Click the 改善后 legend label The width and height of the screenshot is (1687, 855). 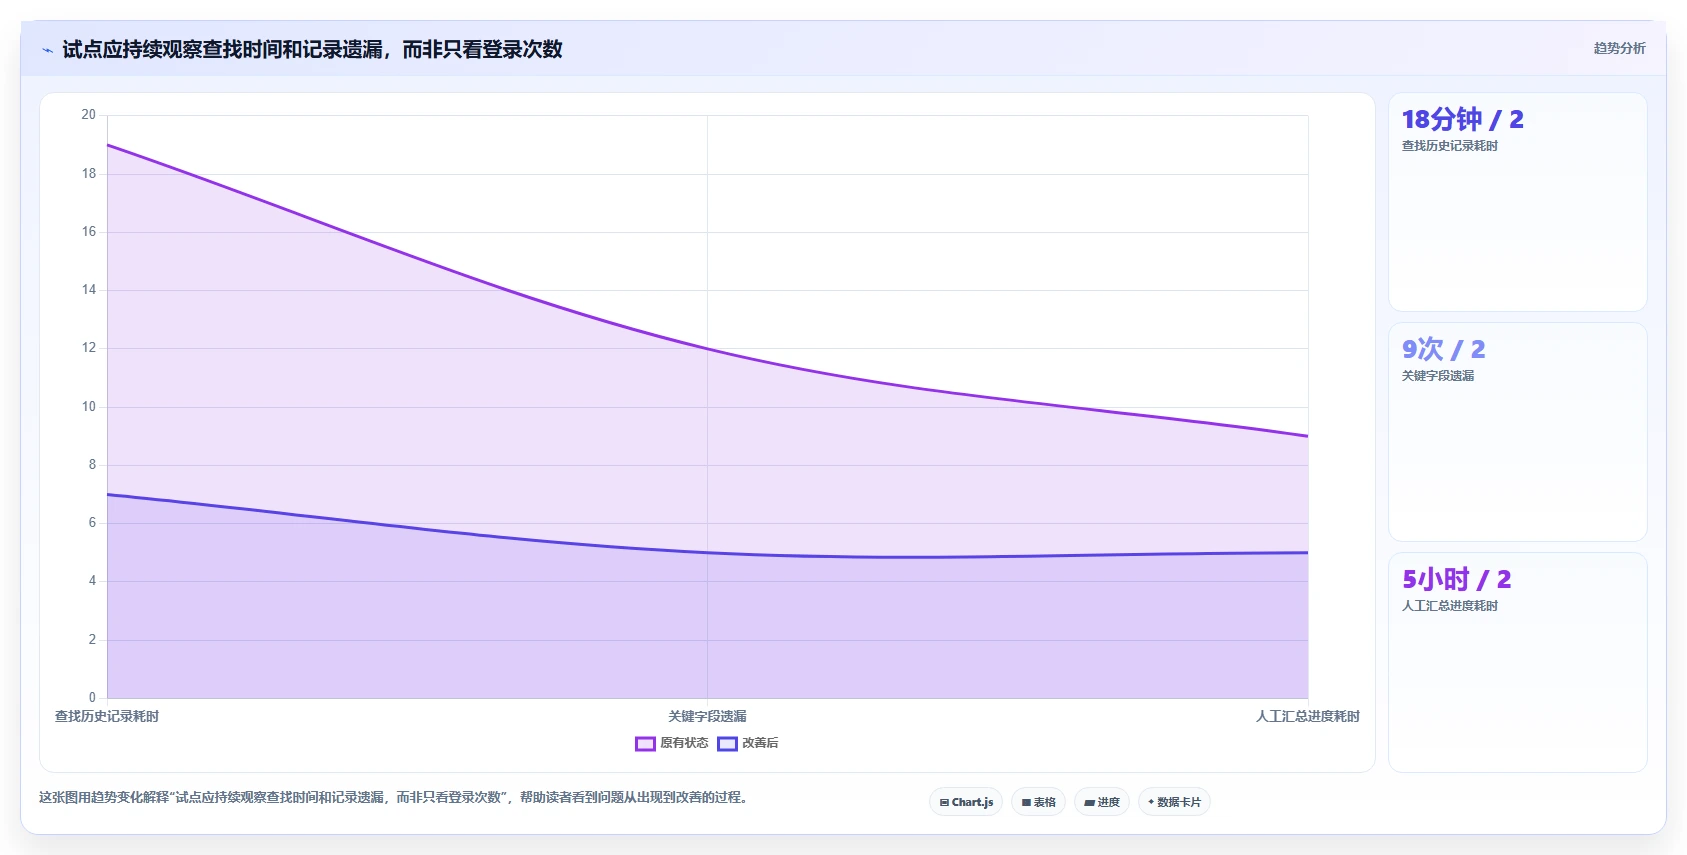760,743
